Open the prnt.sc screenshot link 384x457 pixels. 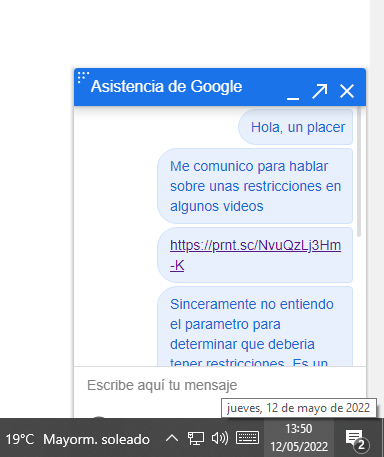tap(255, 255)
